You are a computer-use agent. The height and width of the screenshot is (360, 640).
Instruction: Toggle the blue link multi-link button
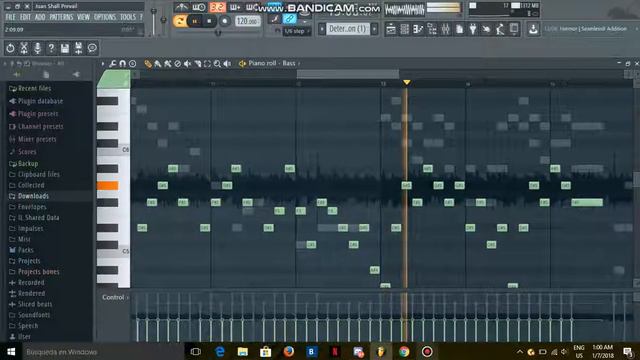[x=289, y=18]
